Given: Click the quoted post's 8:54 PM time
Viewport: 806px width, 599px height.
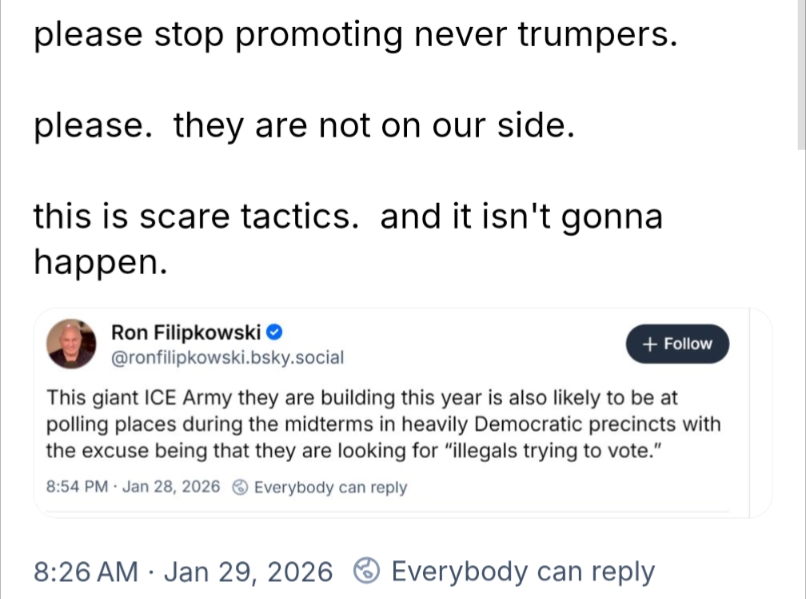Looking at the screenshot, I should click(x=79, y=488).
